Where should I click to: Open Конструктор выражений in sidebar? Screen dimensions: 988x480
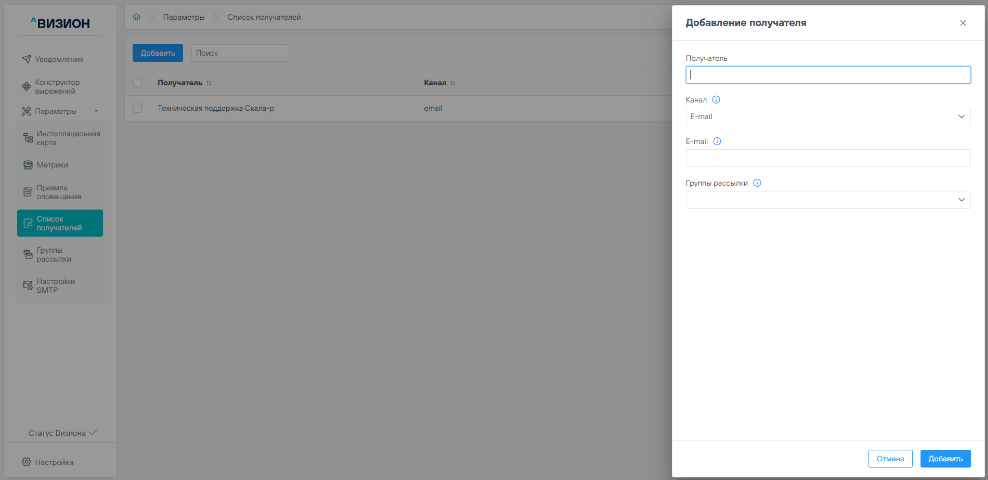[61, 87]
